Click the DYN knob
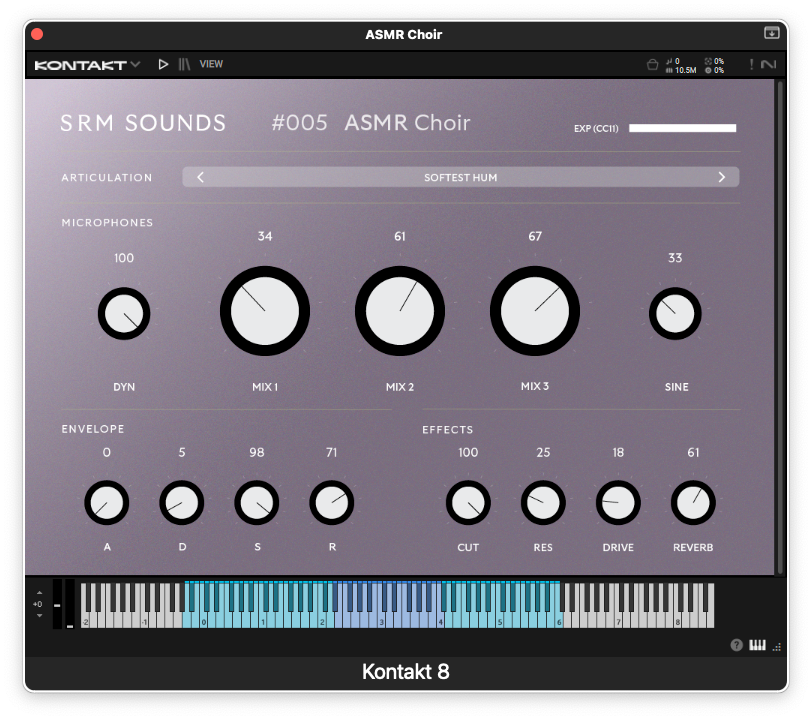 pos(124,314)
